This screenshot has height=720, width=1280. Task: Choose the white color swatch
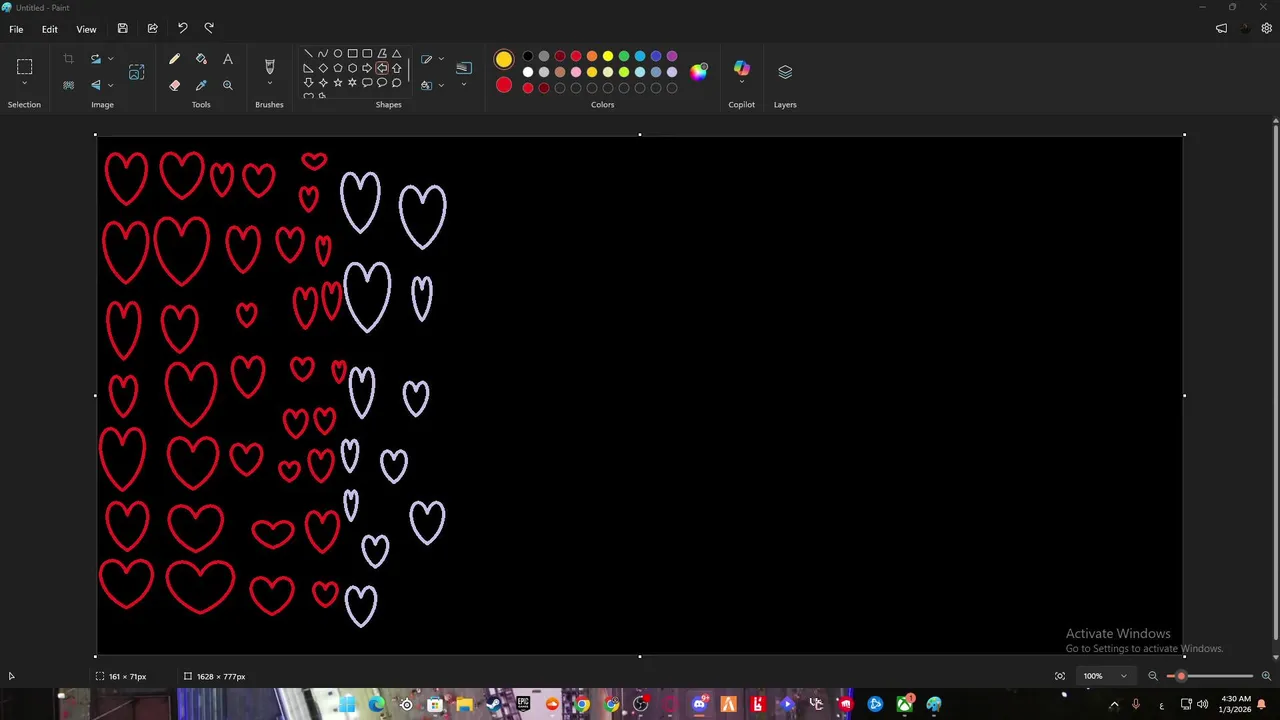[528, 72]
